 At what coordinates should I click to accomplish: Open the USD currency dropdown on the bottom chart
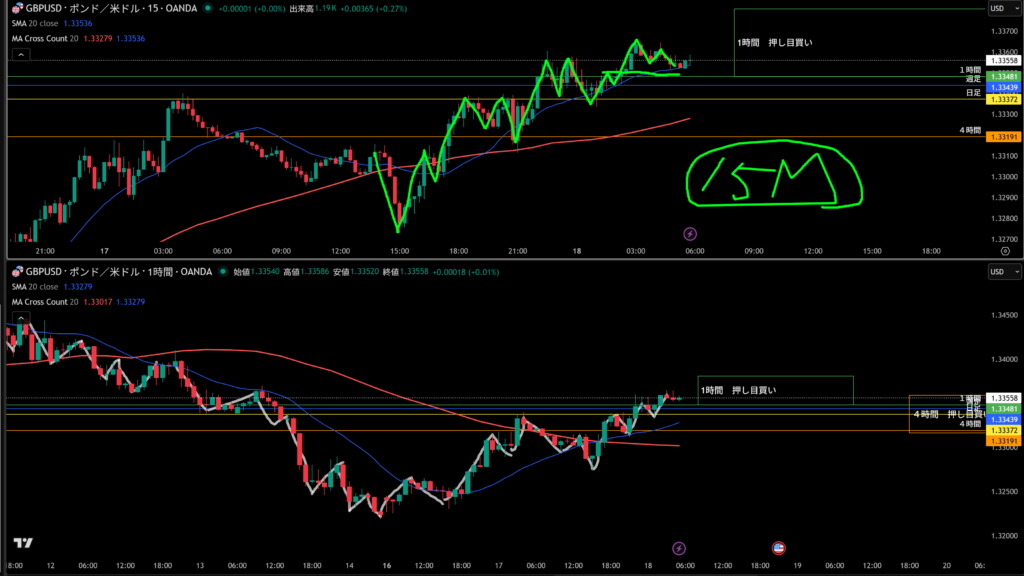(1003, 271)
